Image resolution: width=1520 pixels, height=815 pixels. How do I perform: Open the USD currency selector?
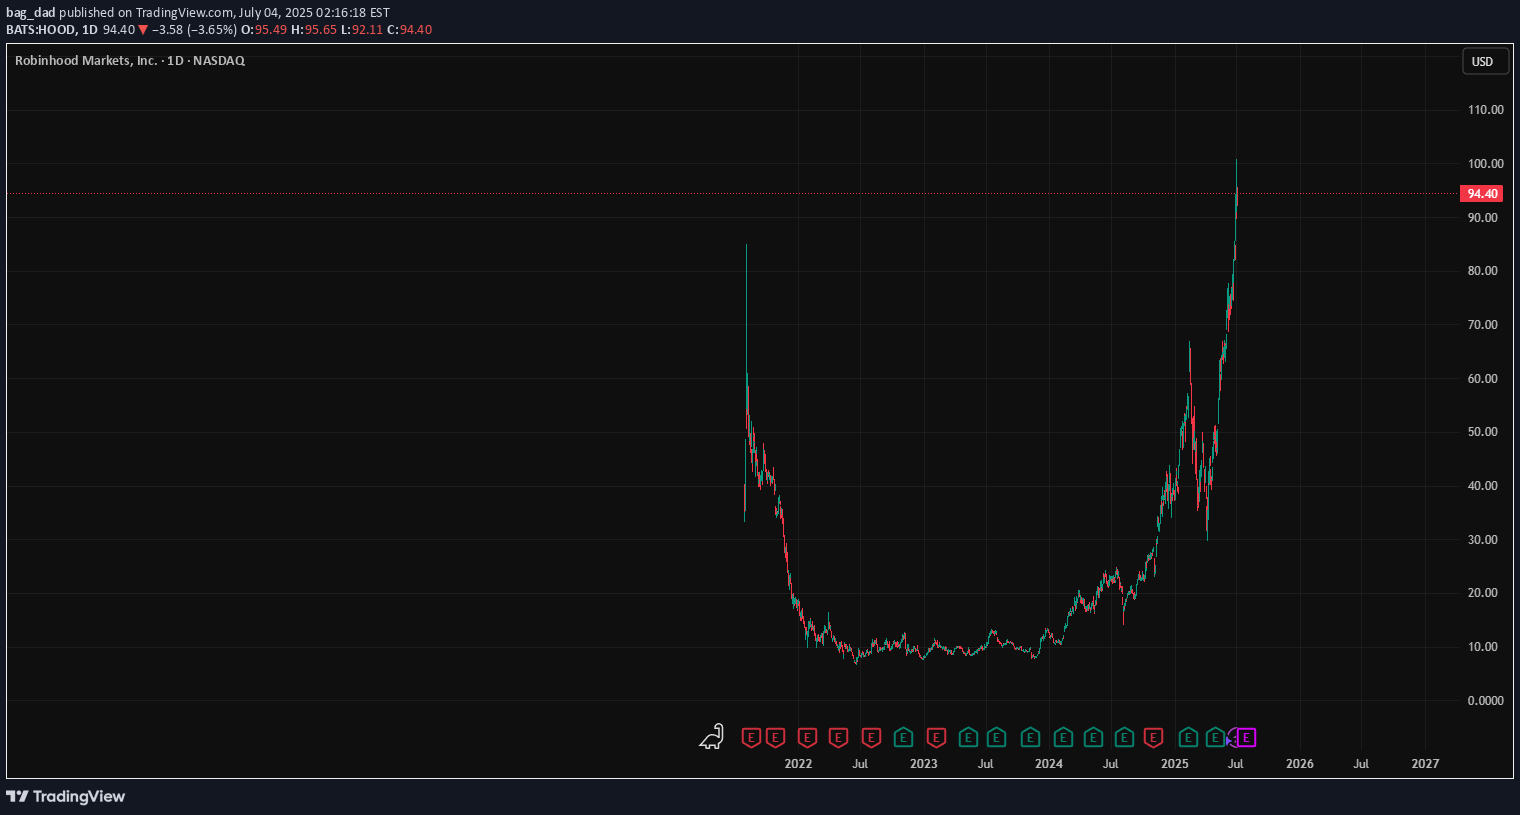[1484, 61]
